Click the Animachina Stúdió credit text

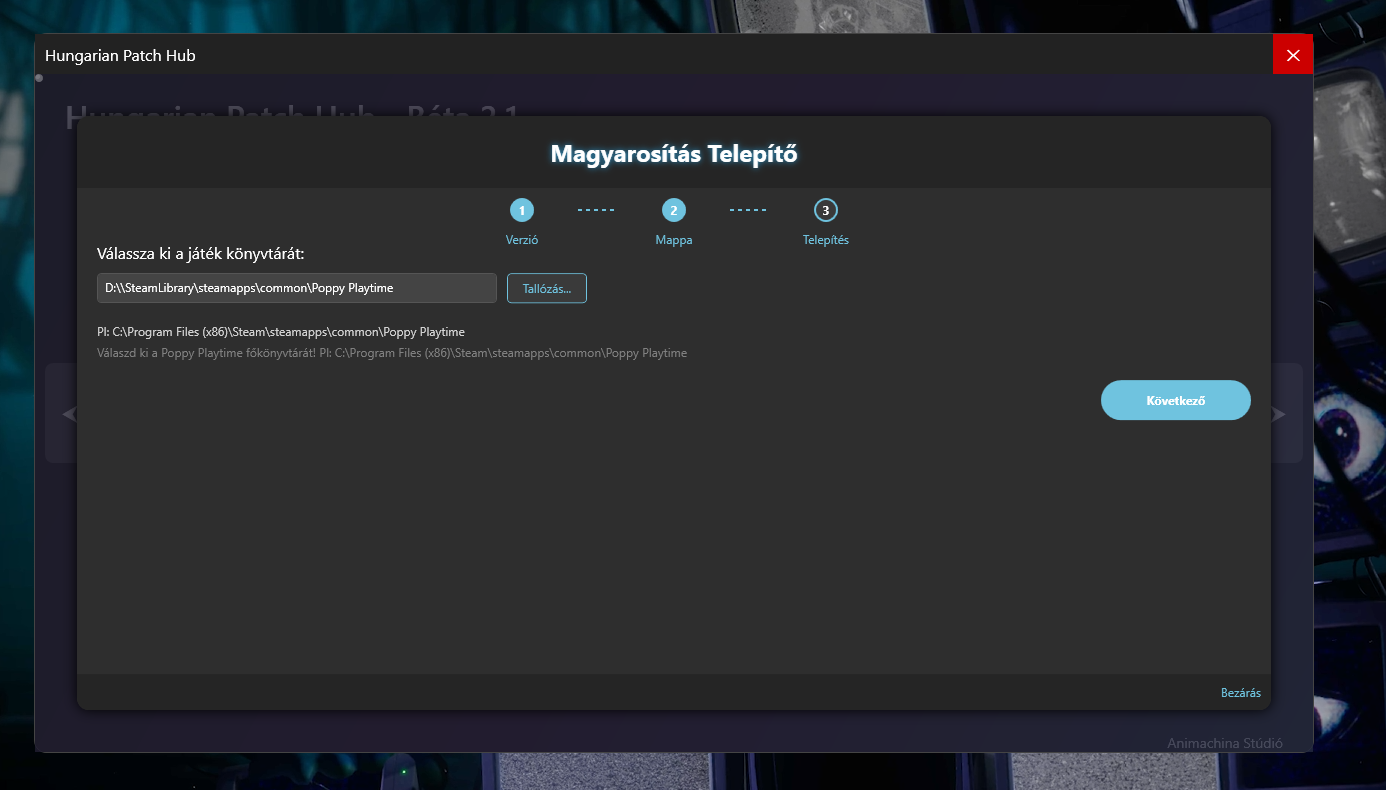coord(1225,743)
